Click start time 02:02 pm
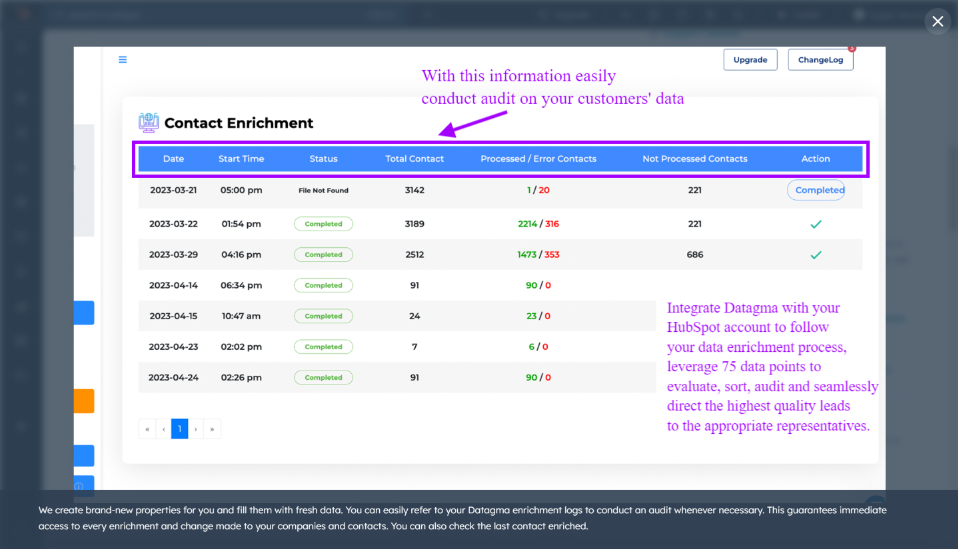Viewport: 958px width, 549px height. coord(241,347)
